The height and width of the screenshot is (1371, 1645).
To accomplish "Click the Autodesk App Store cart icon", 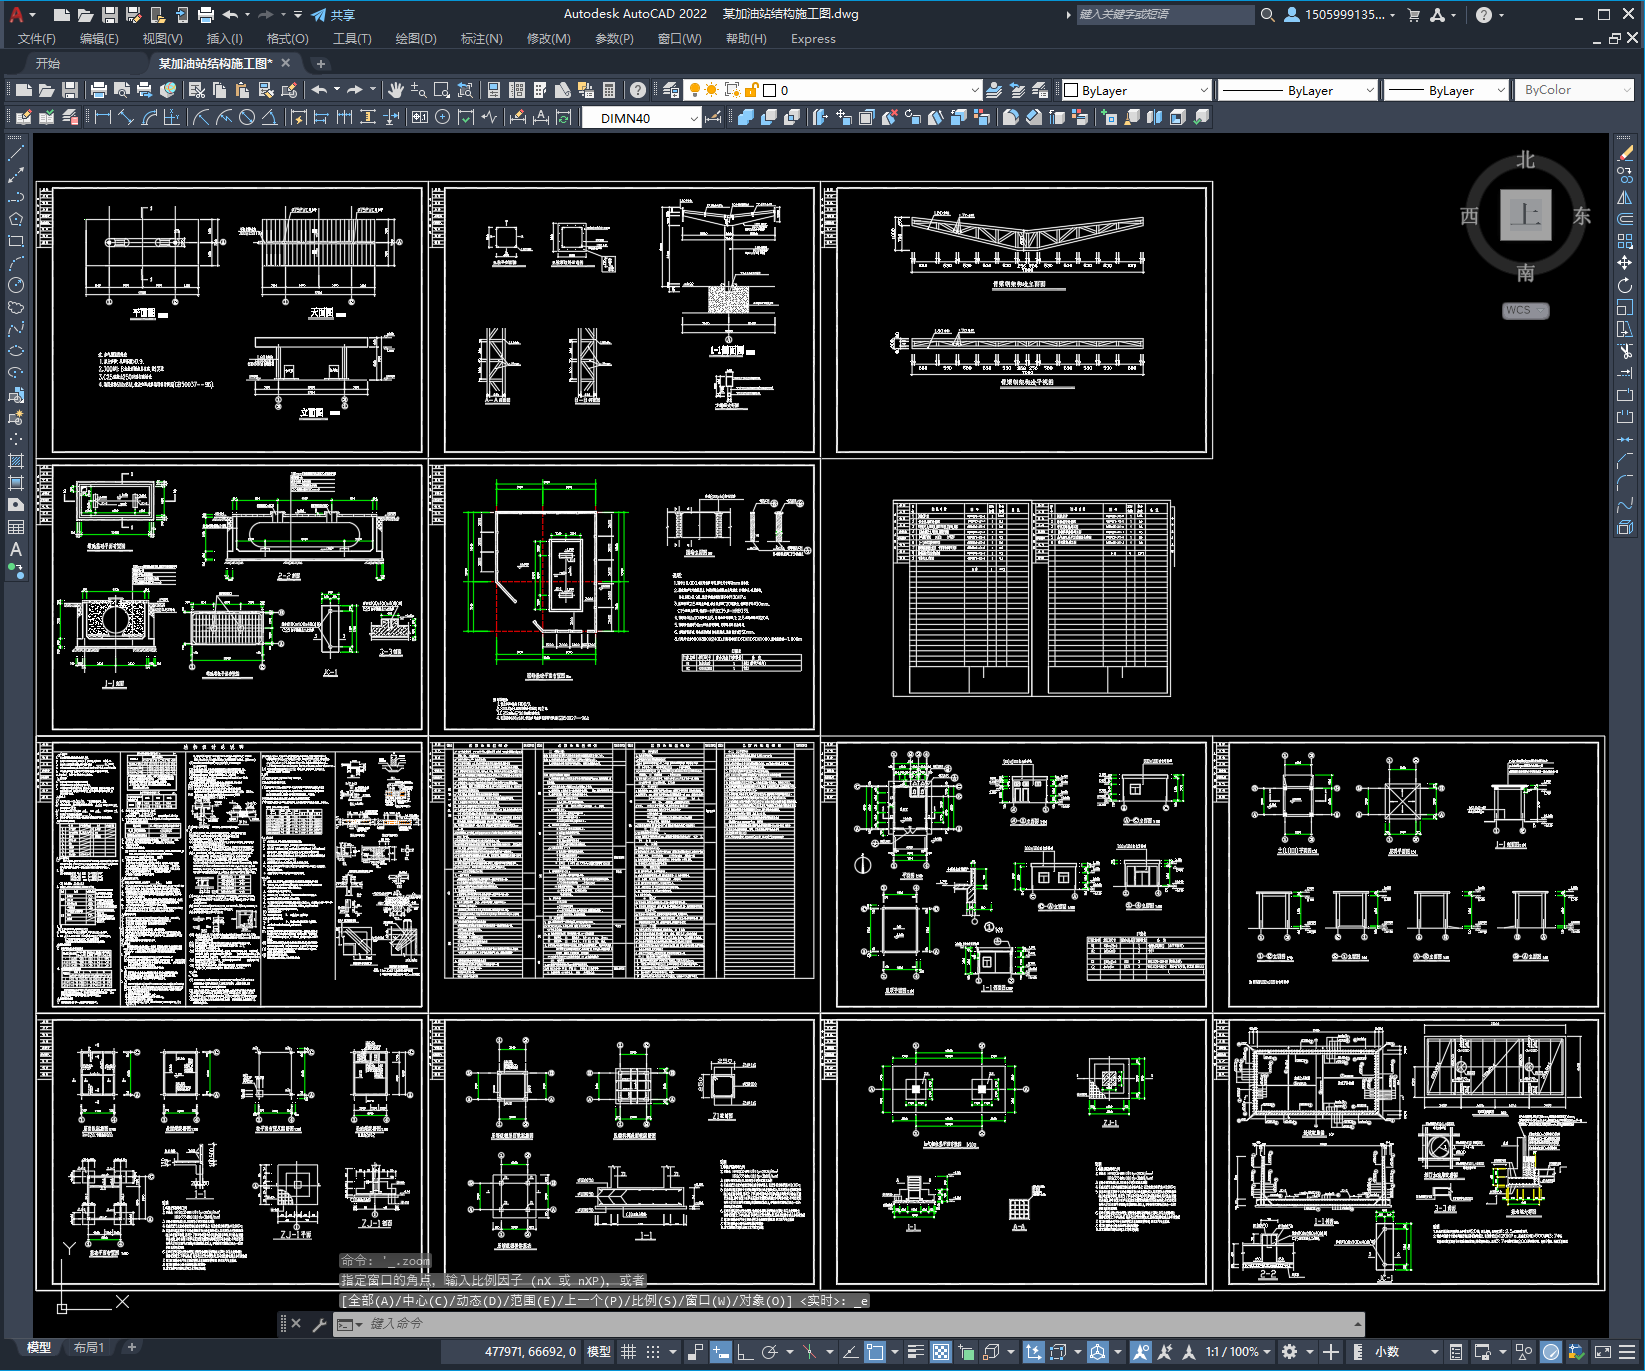I will 1414,15.
